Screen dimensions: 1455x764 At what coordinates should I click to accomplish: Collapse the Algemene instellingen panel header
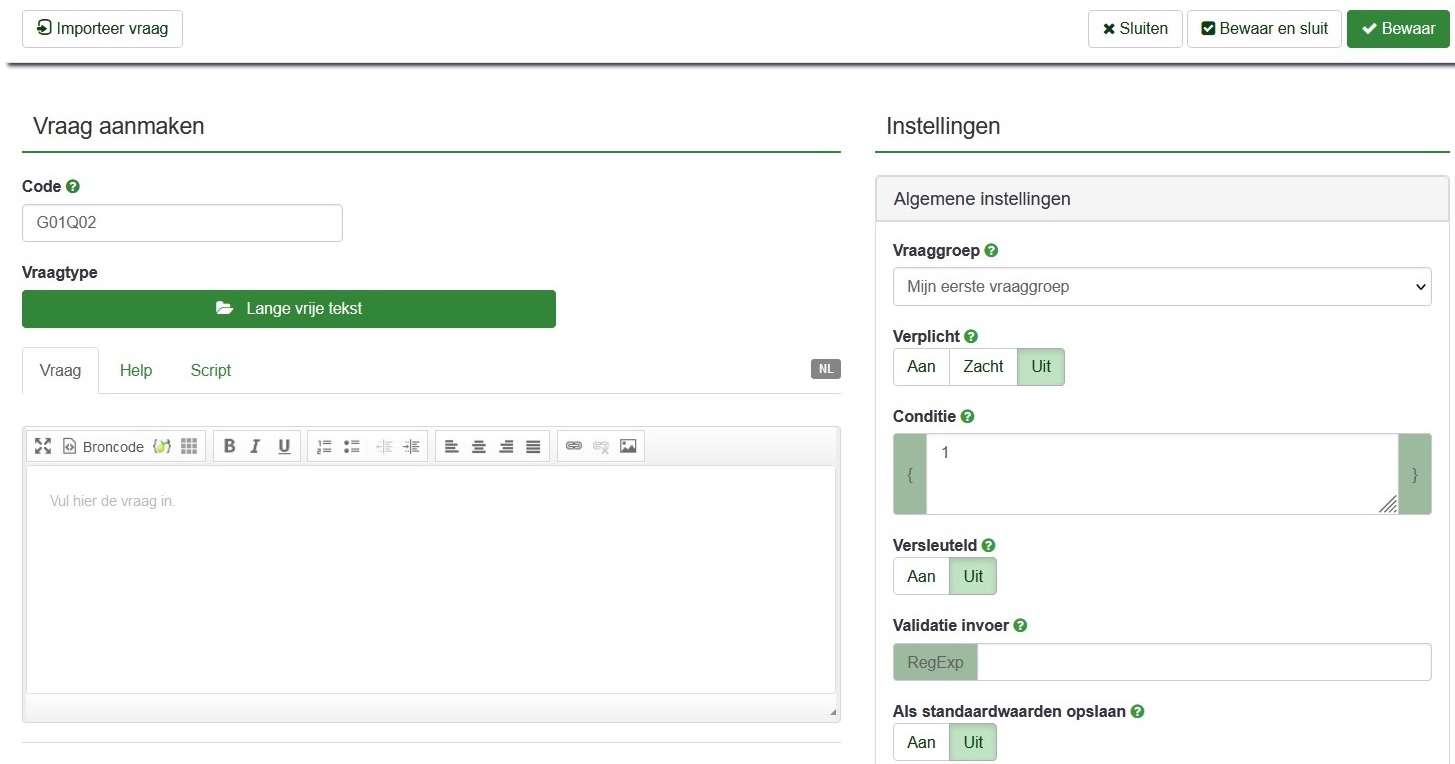(1161, 199)
